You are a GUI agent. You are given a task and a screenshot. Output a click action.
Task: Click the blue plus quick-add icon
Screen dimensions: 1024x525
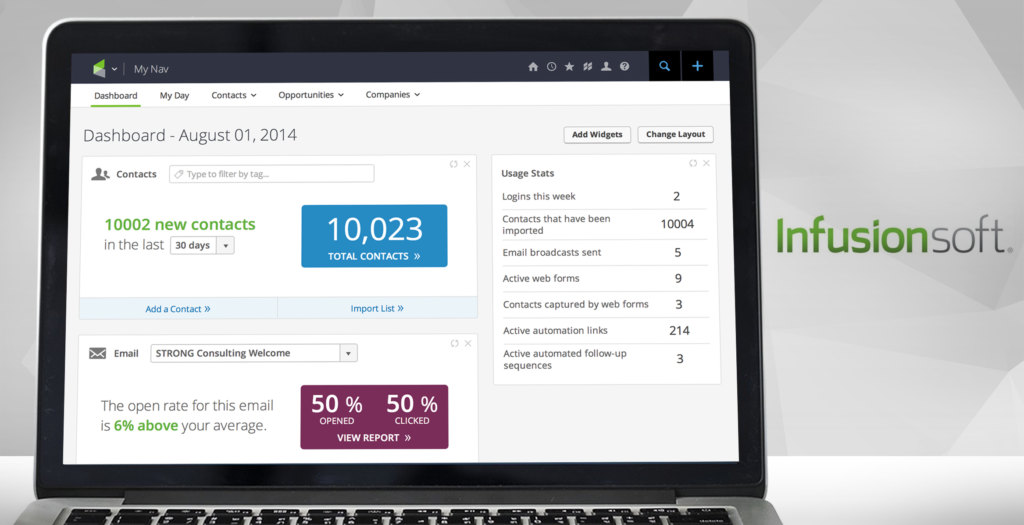pos(697,66)
